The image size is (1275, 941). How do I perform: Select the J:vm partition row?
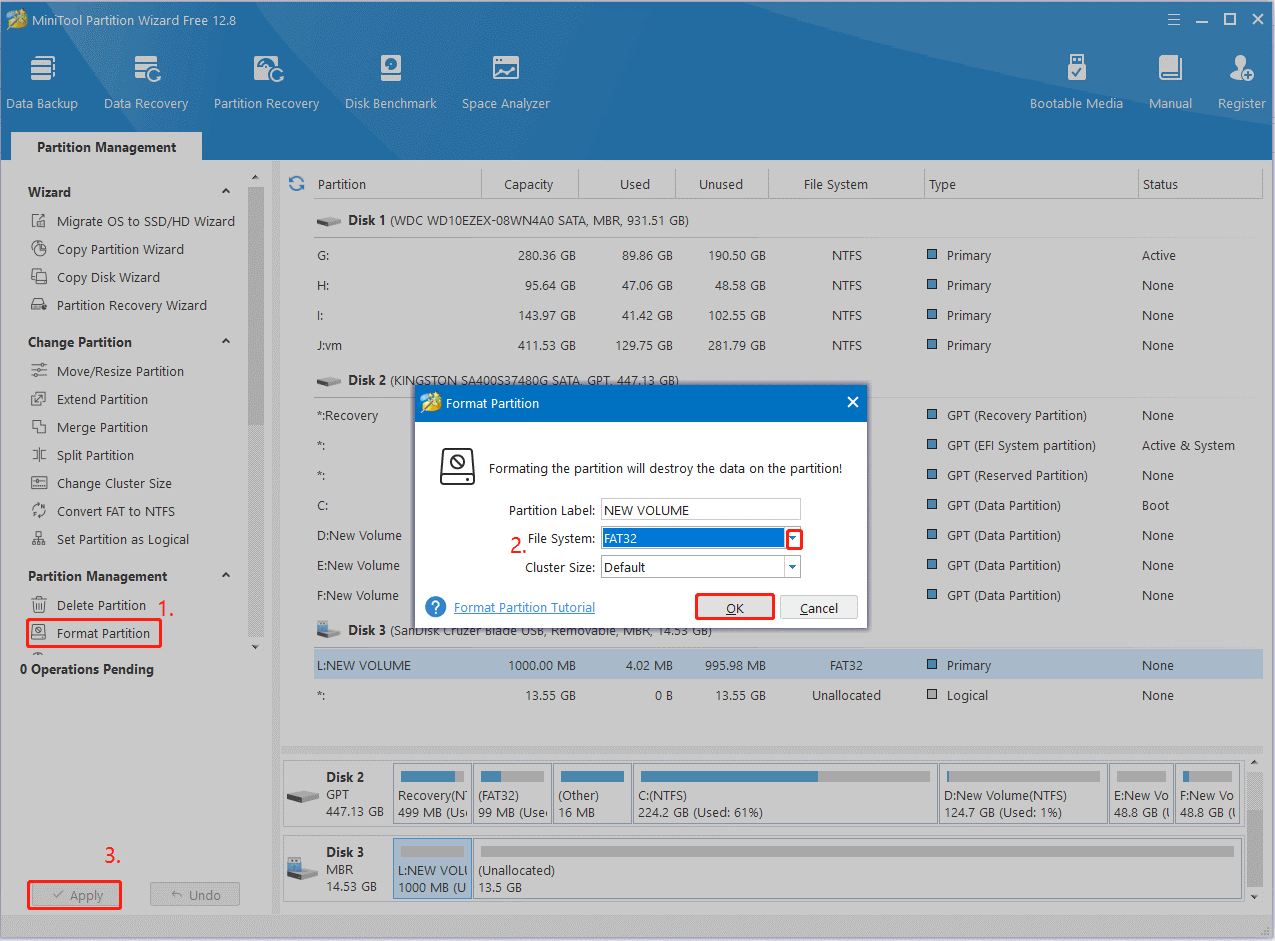tap(788, 345)
